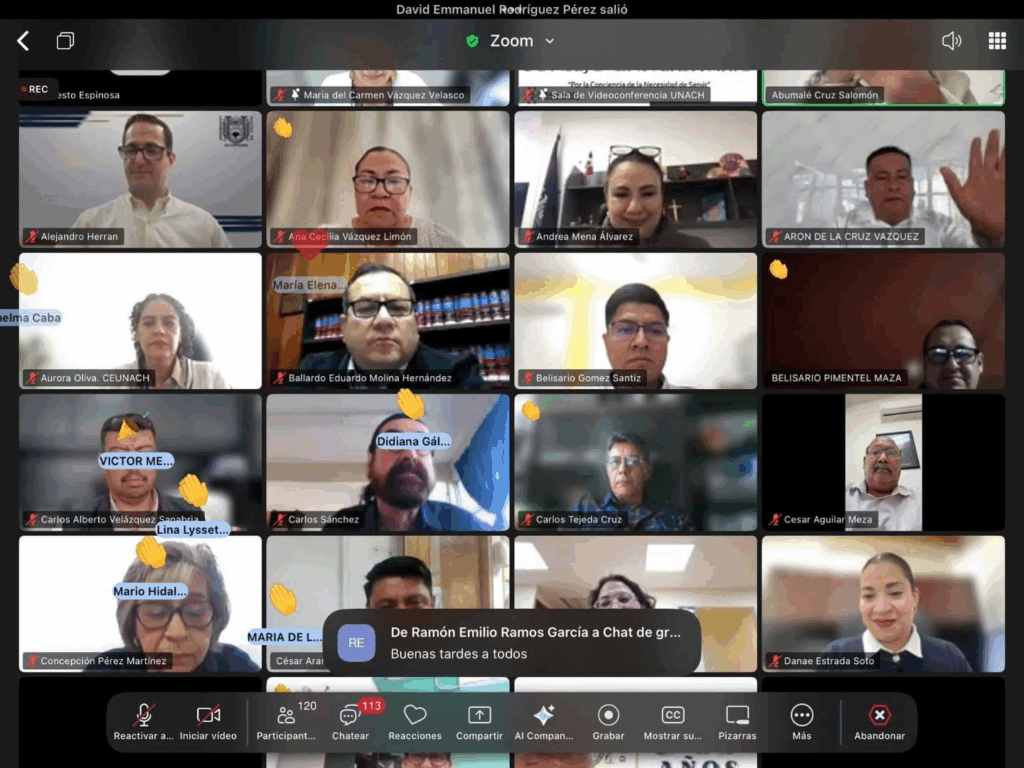Click the multi-window icon beside back arrow
Screen dimensions: 1024x768
66,41
